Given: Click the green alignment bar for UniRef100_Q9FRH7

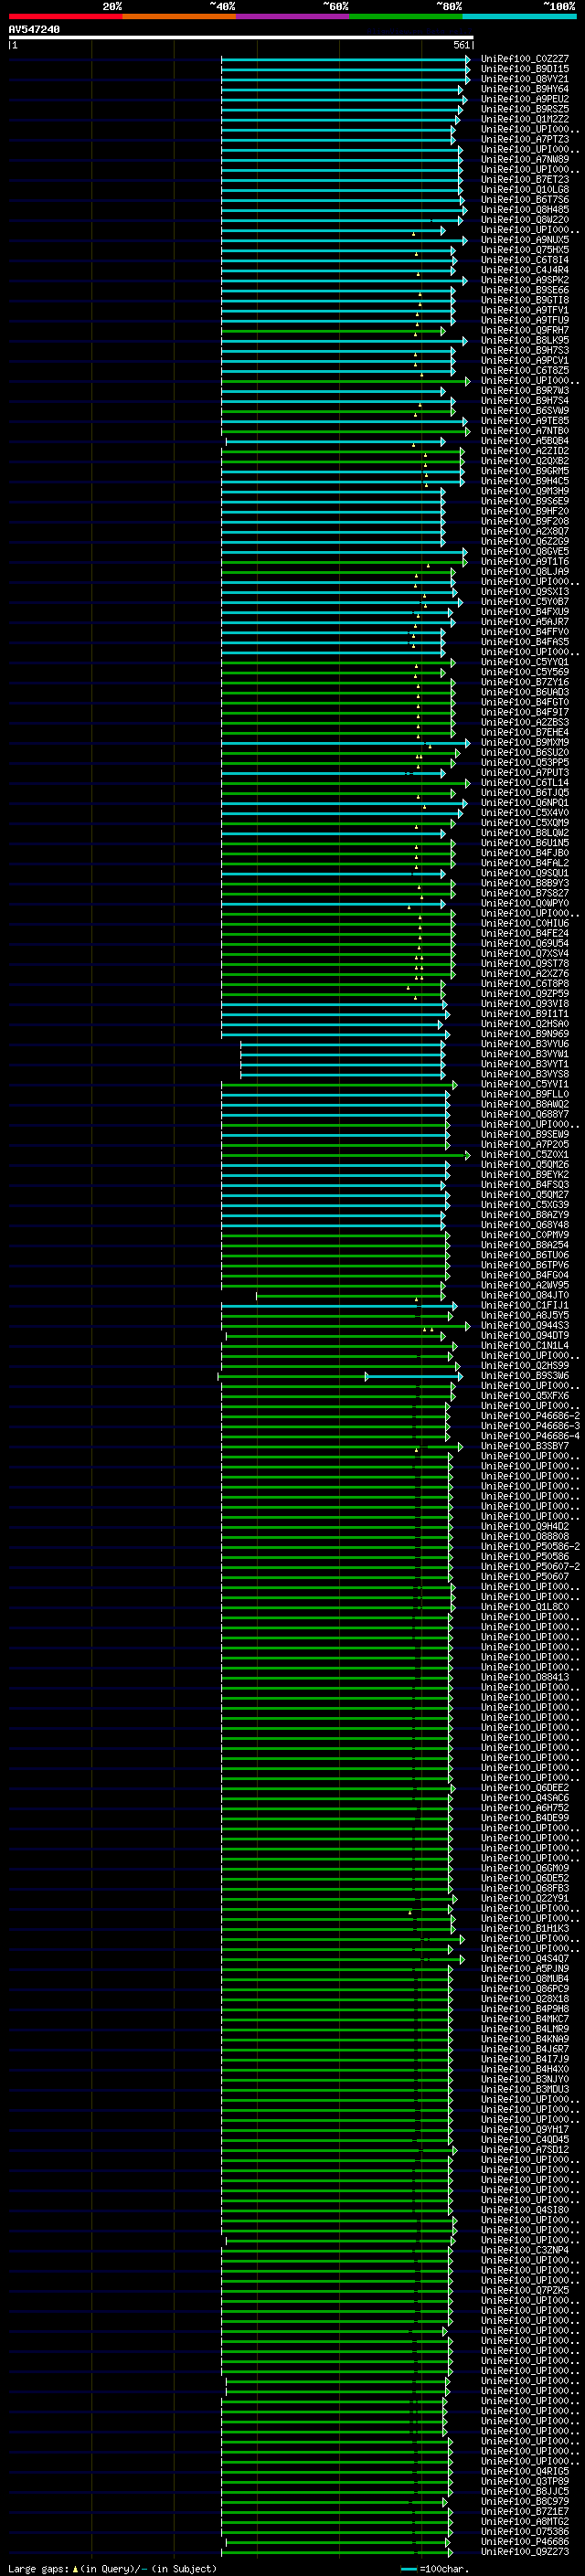Looking at the screenshot, I should [333, 330].
